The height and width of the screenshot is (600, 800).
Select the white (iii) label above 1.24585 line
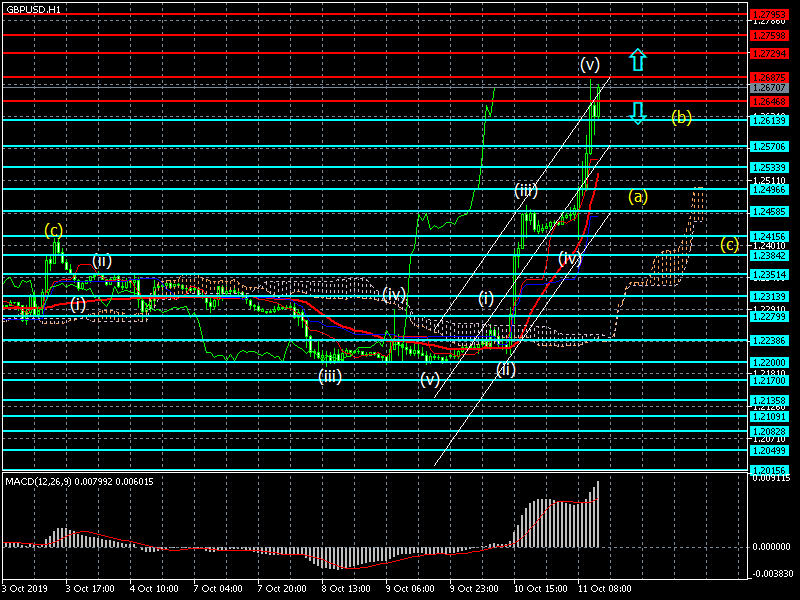[x=526, y=190]
